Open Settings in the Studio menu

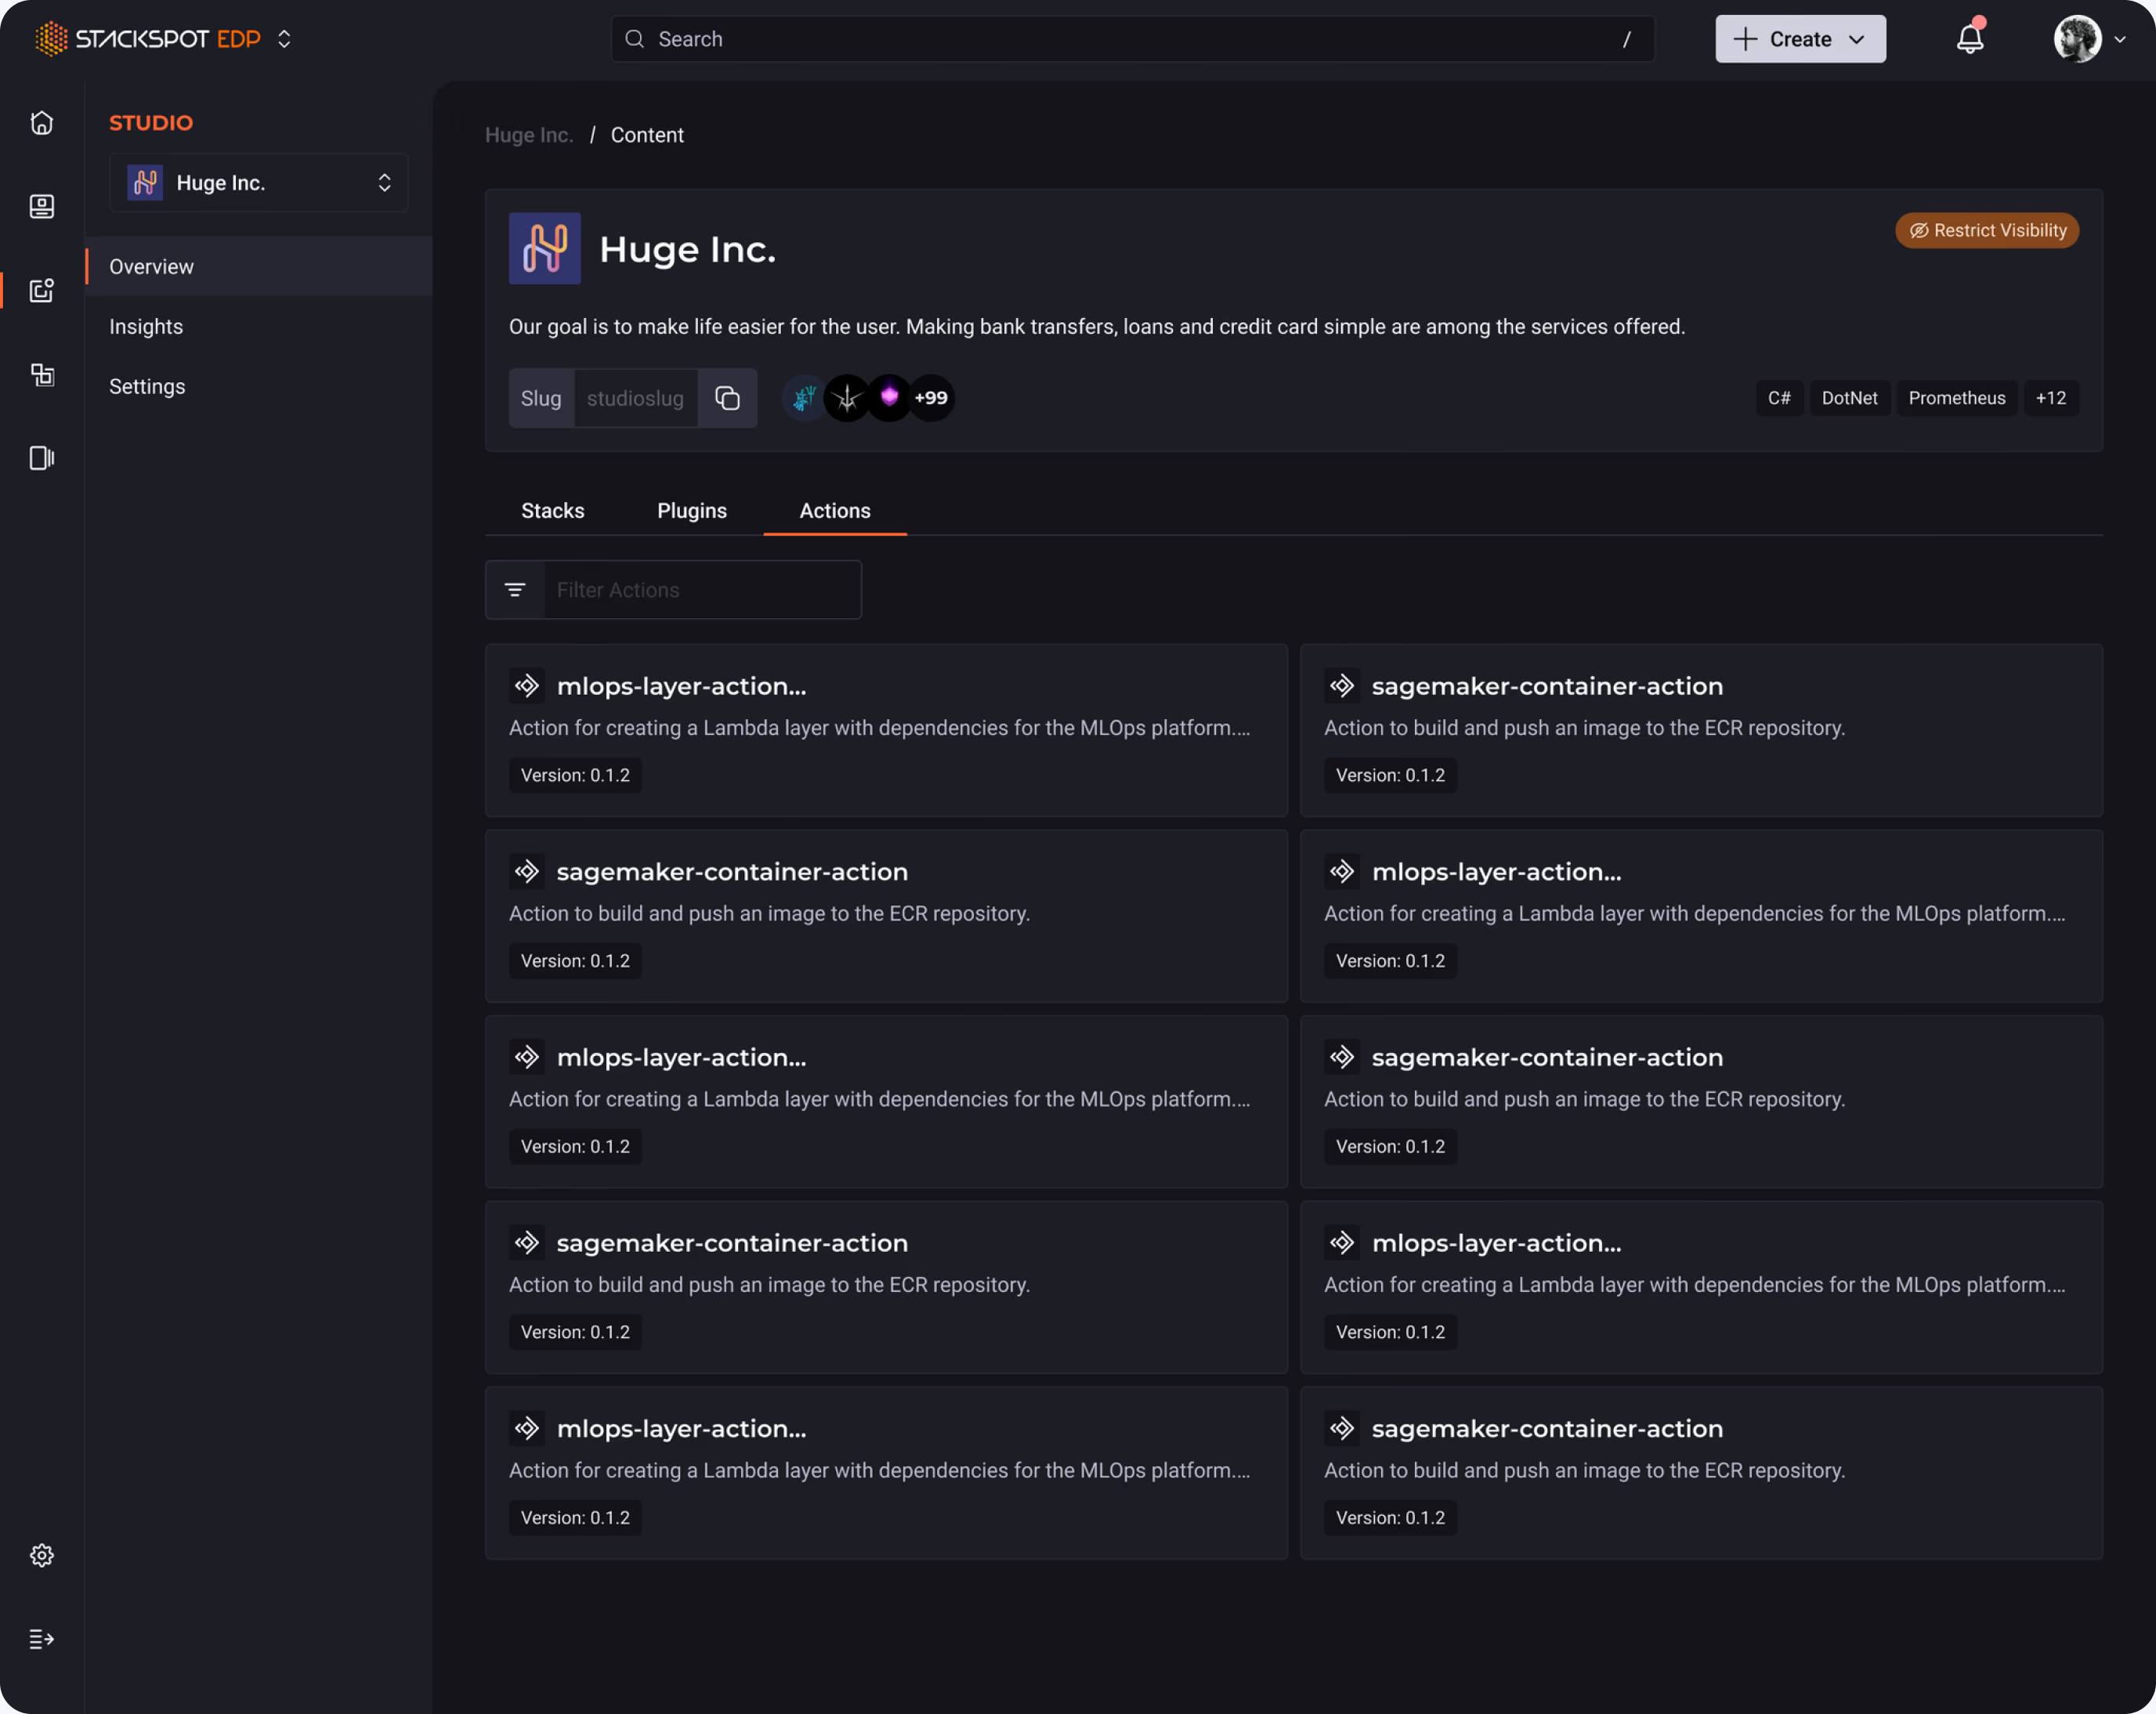click(147, 387)
